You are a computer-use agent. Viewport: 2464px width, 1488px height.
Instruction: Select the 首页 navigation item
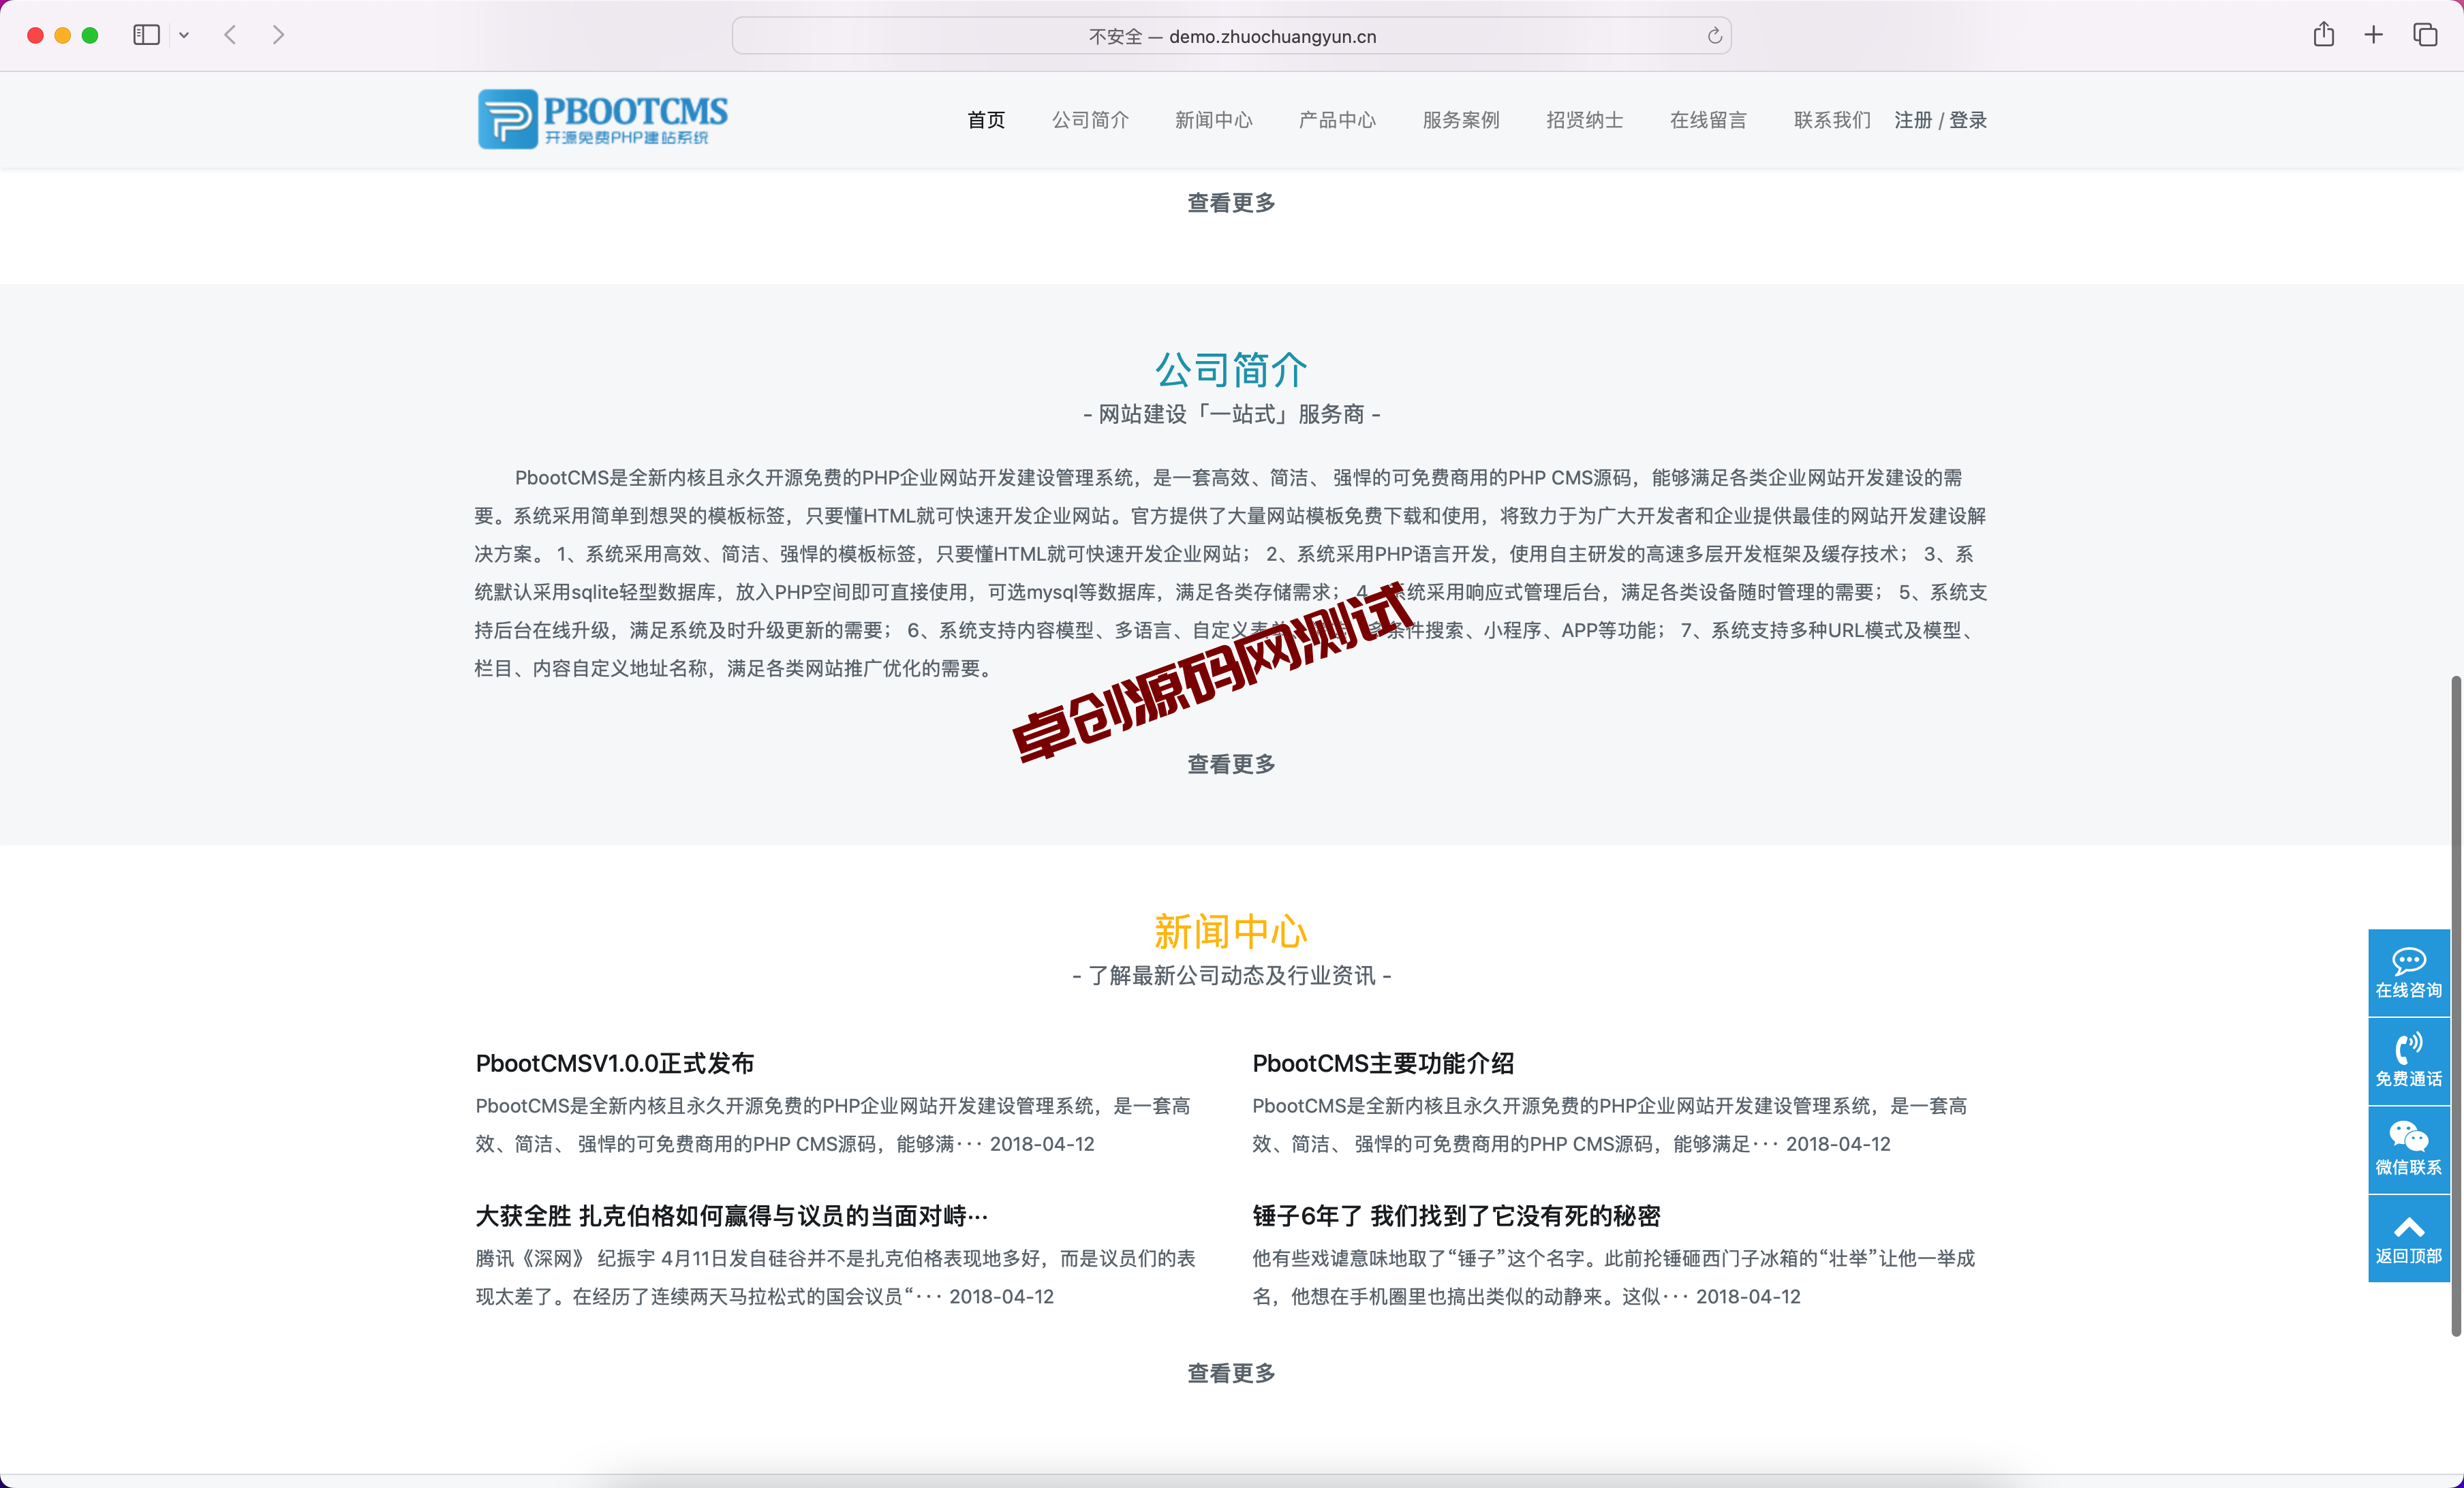[986, 120]
